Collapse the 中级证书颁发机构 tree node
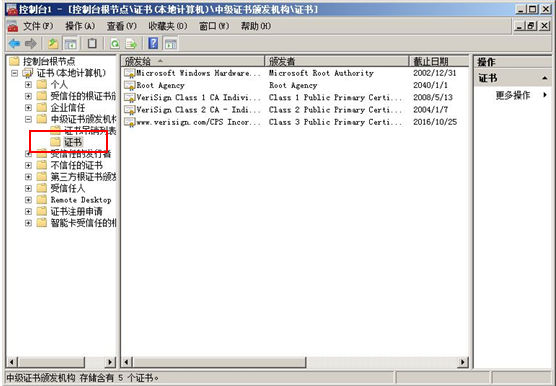The width and height of the screenshot is (556, 386). 28,119
